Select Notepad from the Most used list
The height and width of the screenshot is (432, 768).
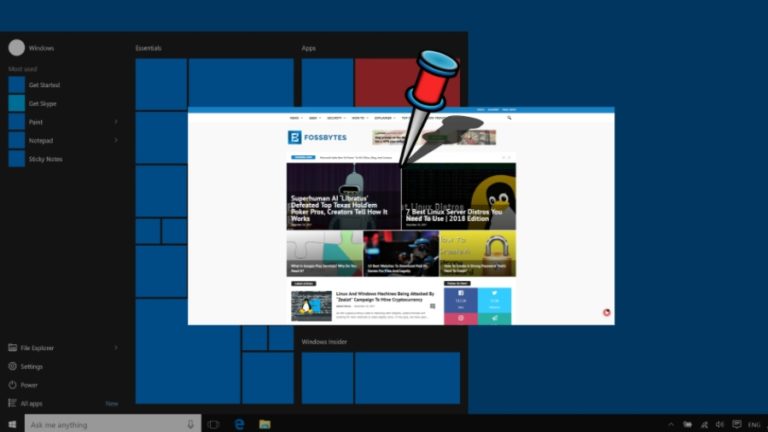pyautogui.click(x=41, y=141)
